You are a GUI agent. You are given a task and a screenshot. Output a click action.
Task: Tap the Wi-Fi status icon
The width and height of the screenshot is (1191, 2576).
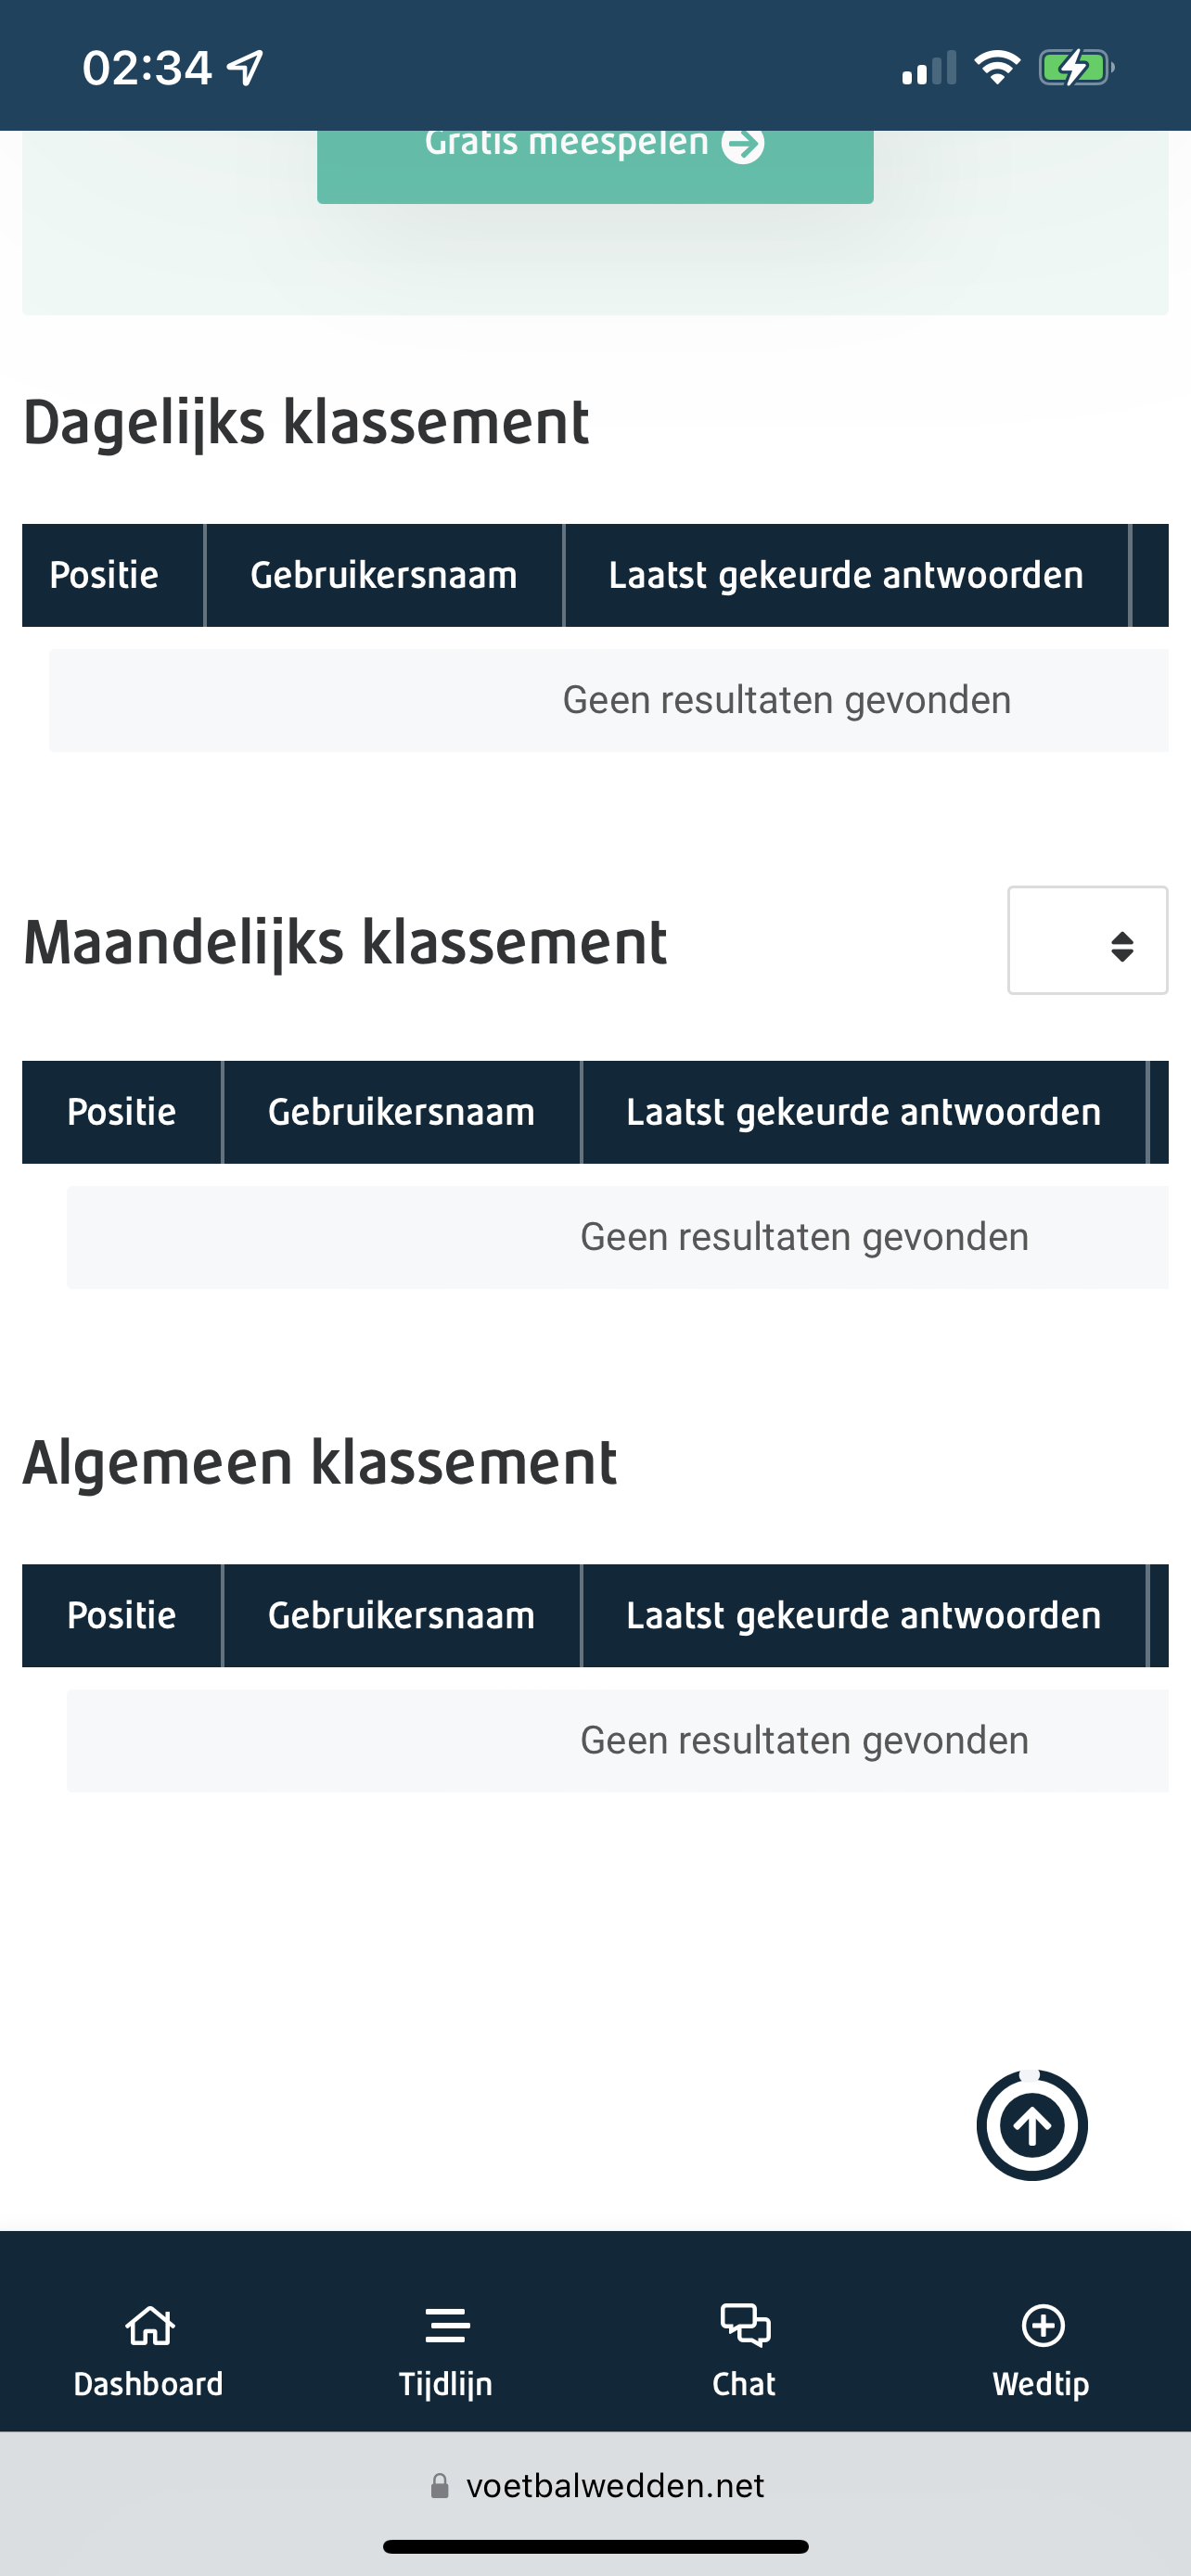[996, 68]
